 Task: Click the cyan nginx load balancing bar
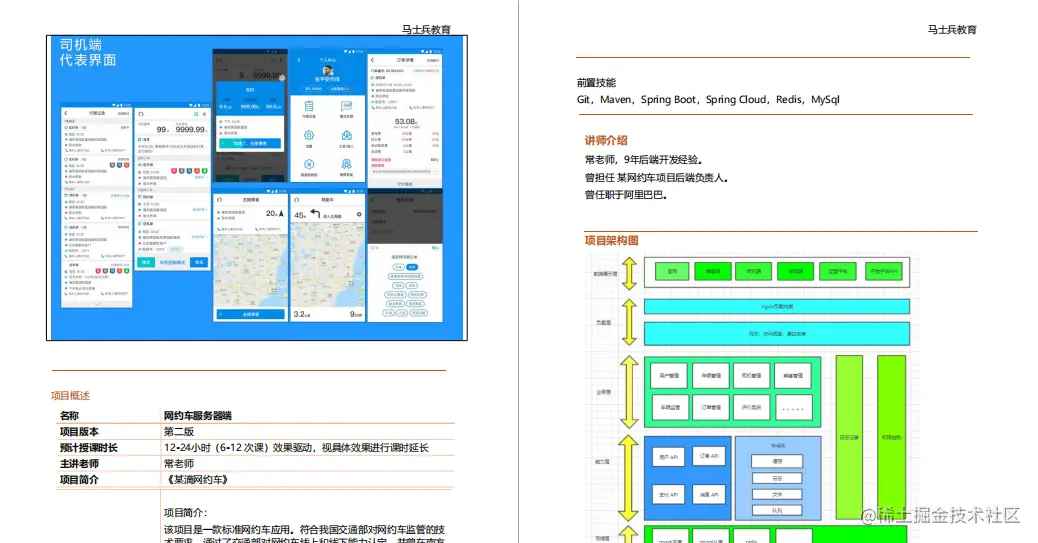coord(777,307)
